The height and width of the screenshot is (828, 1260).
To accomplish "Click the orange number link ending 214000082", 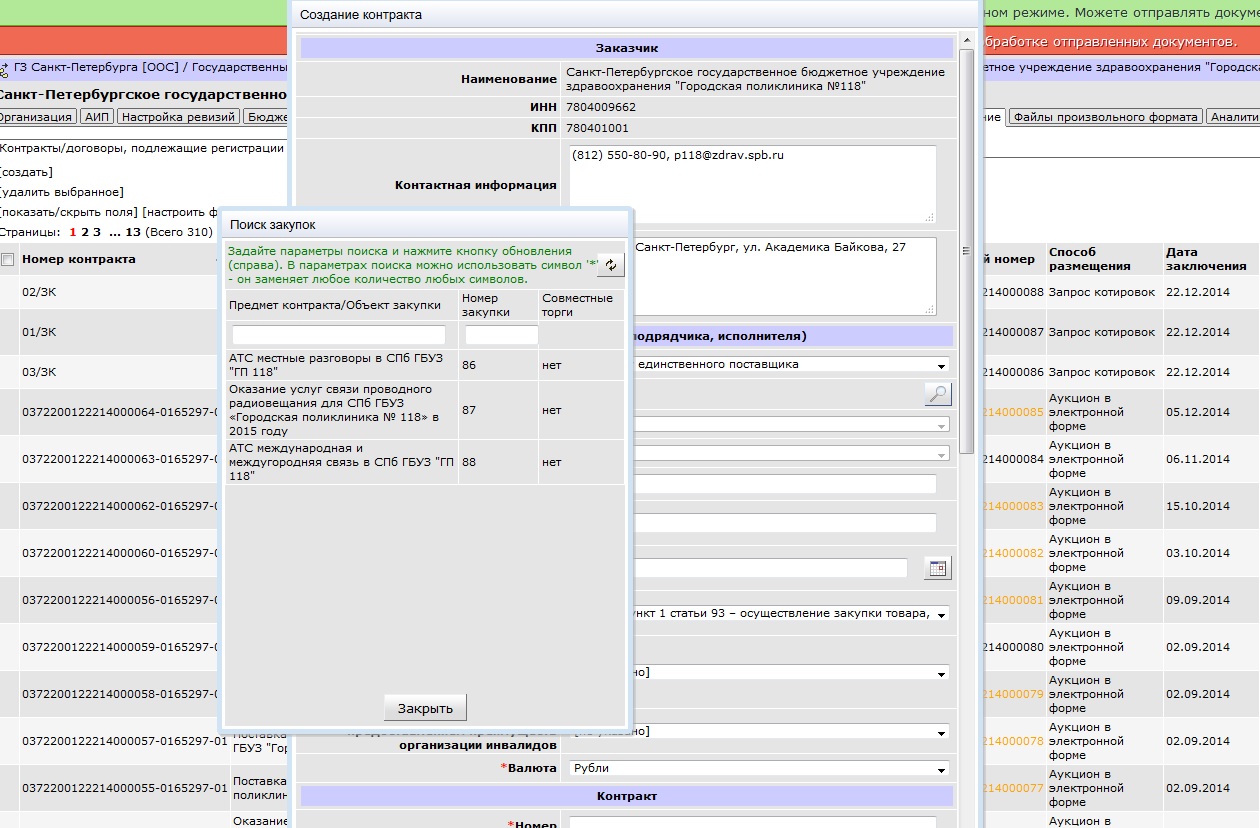I will 1014,553.
